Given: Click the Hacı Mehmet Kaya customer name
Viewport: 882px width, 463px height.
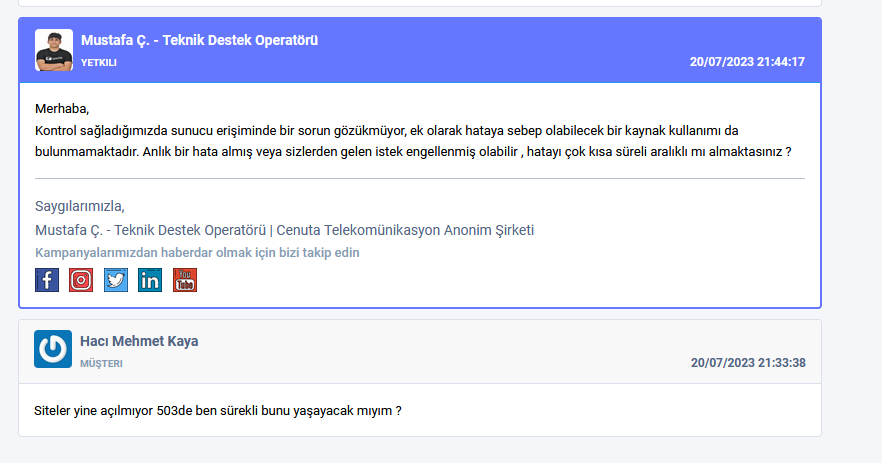Looking at the screenshot, I should pos(139,341).
